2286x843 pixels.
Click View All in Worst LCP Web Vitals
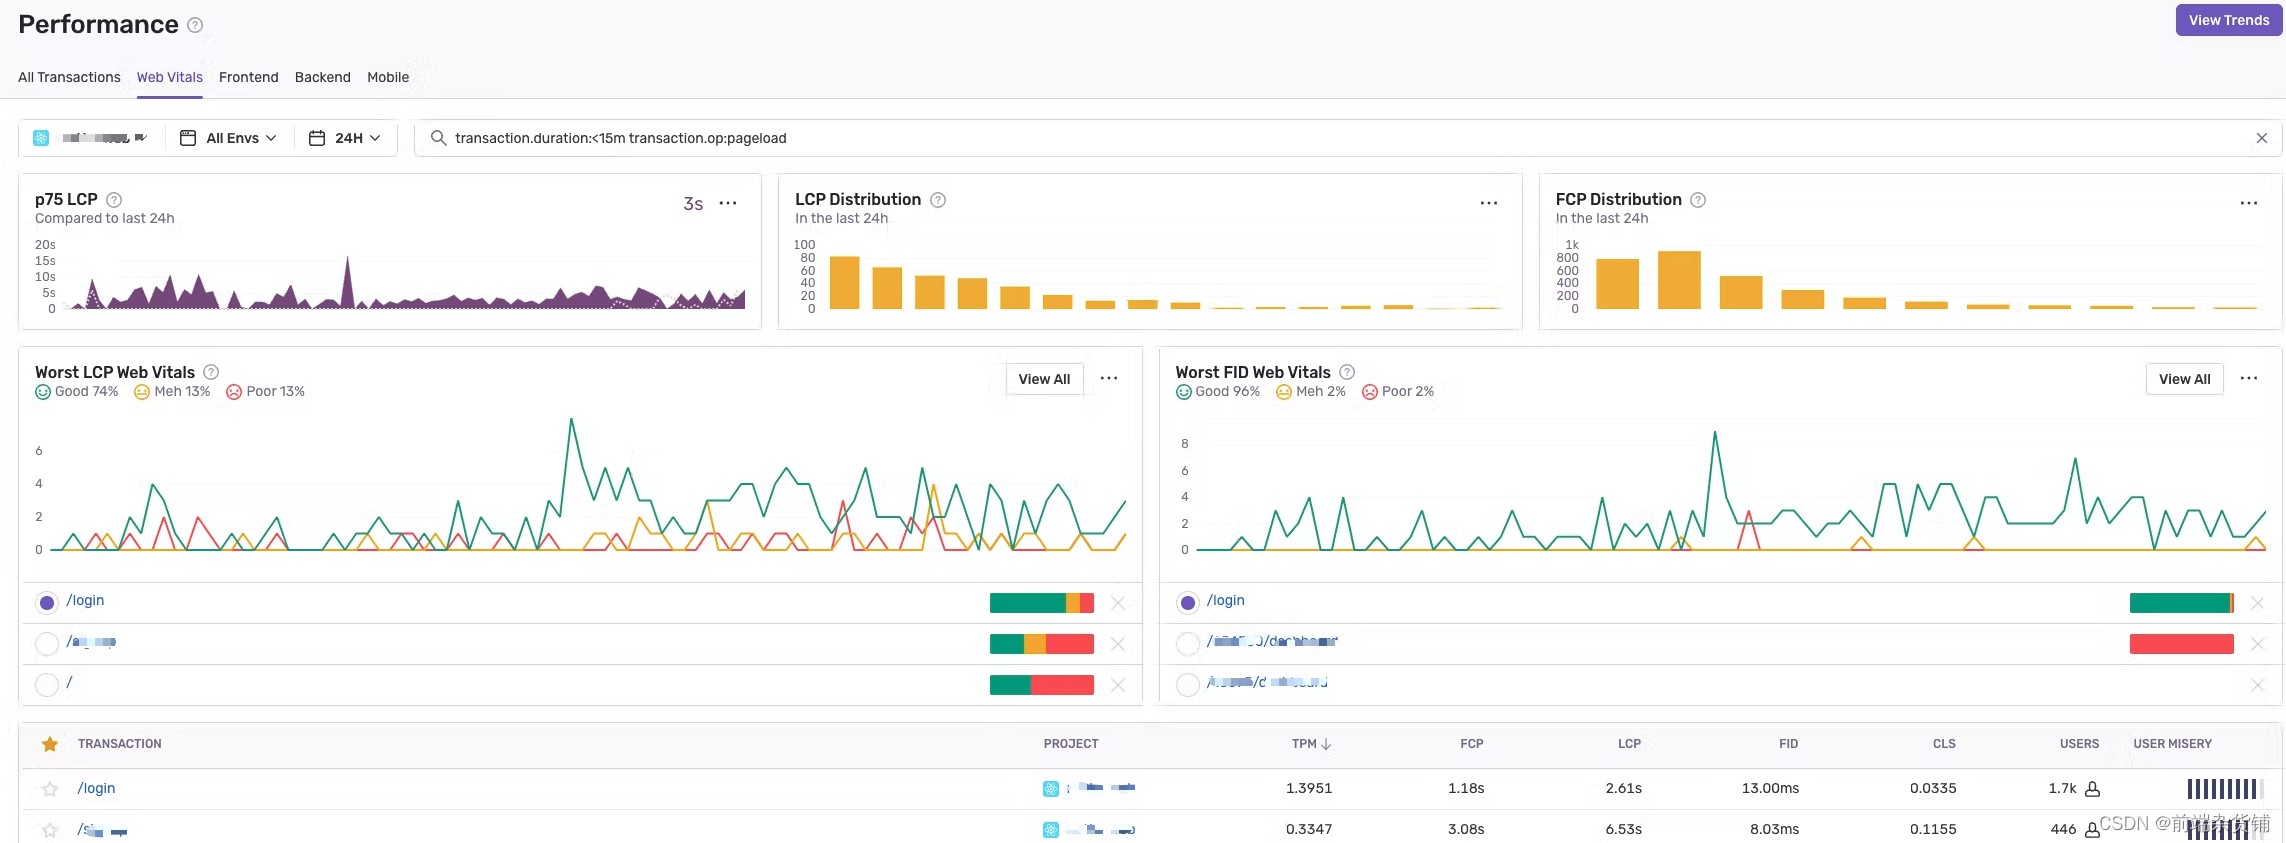pyautogui.click(x=1044, y=379)
